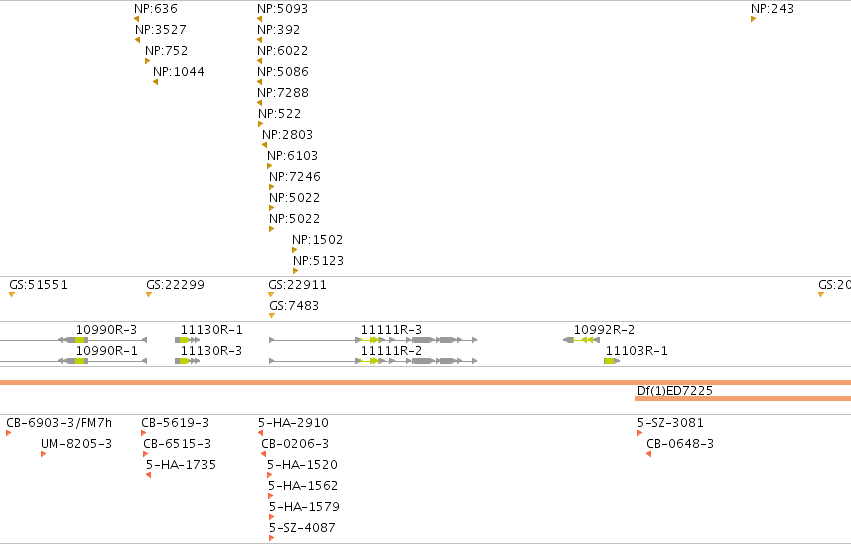The image size is (851, 544).
Task: Select the red arrow under 5-SZ-3081
Action: click(x=640, y=433)
